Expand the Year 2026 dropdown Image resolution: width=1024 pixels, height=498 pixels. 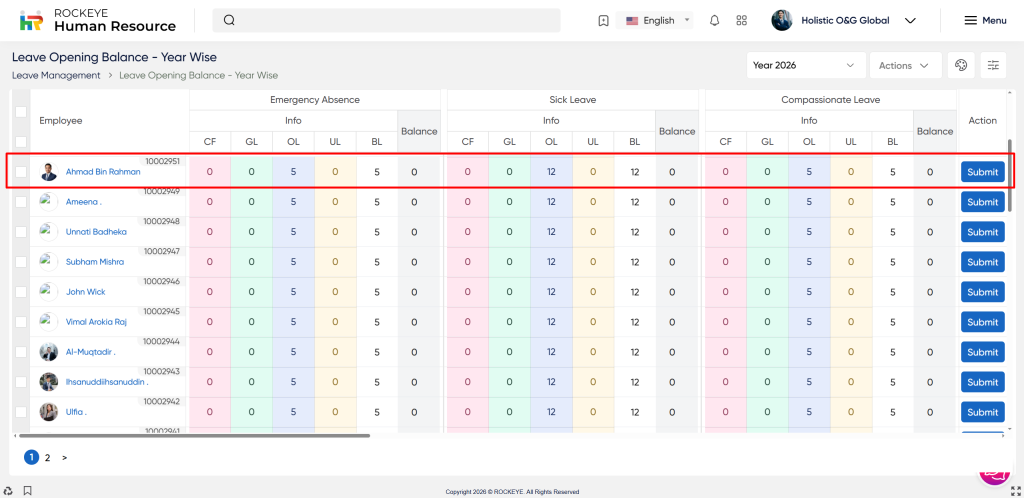click(805, 65)
